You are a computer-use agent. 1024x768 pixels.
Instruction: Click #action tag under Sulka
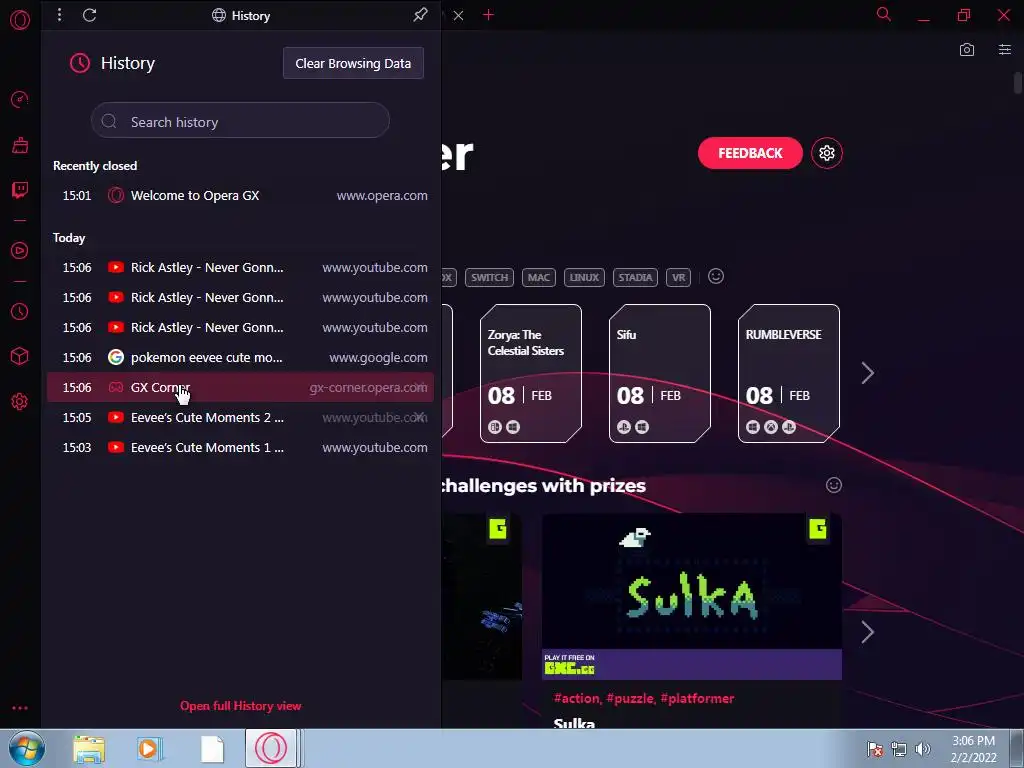[576, 698]
